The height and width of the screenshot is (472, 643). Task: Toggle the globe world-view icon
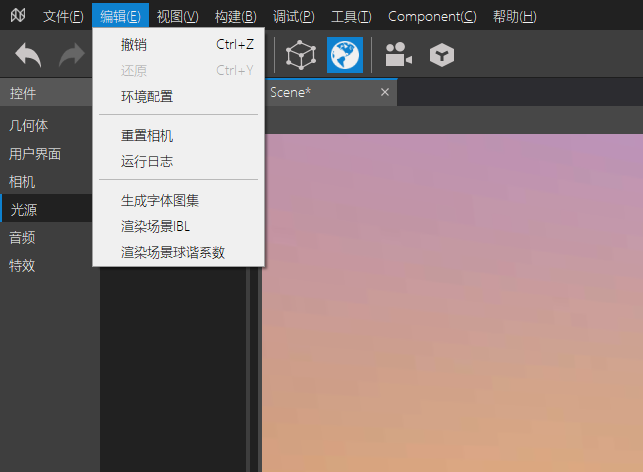point(345,55)
